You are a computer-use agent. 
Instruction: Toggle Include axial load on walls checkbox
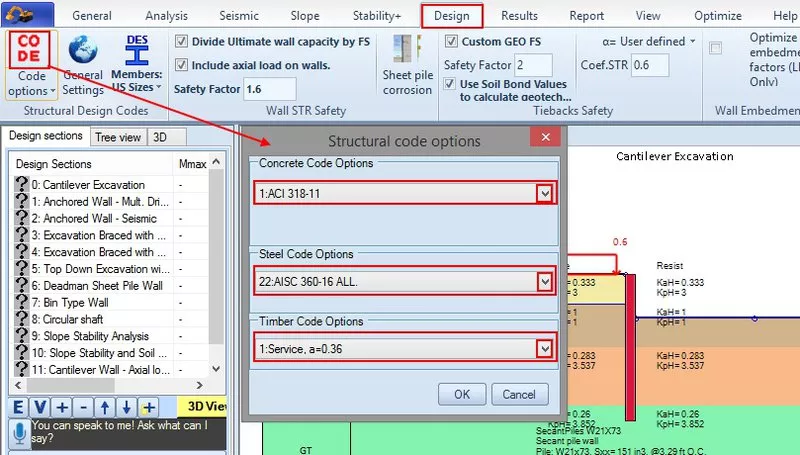coord(181,65)
